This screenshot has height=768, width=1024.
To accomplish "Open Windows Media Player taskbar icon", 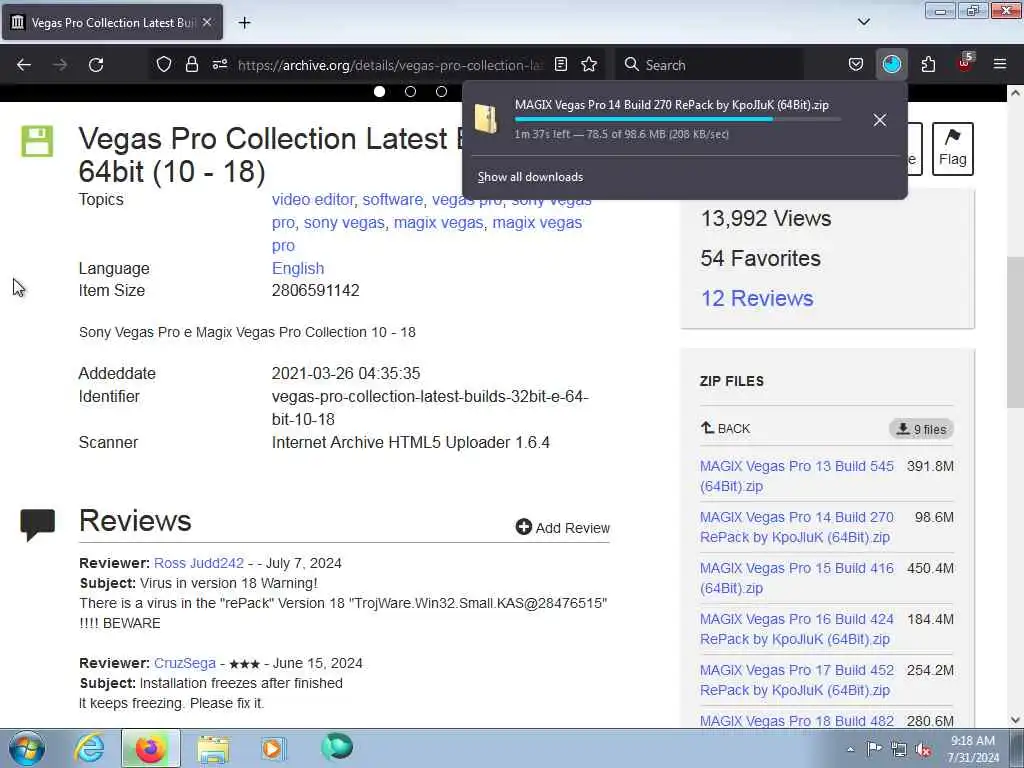I will click(273, 748).
